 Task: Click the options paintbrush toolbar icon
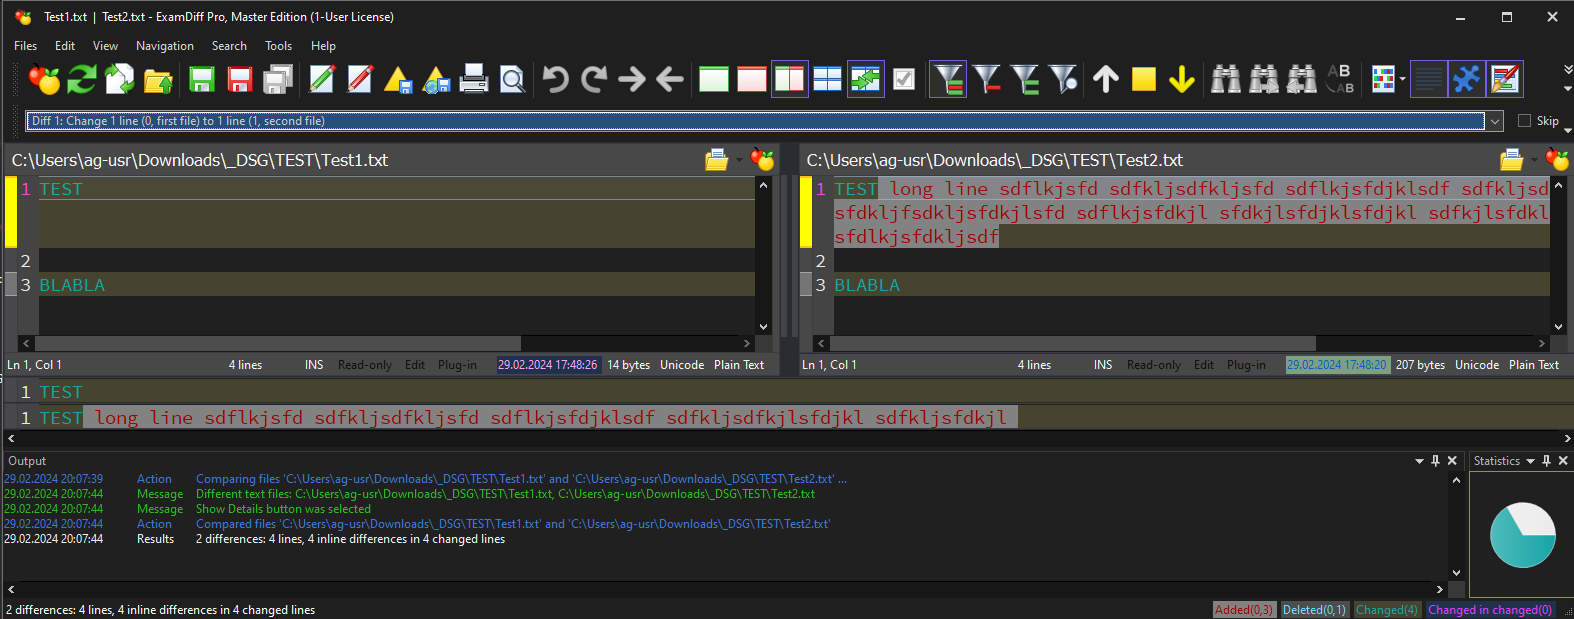1505,79
